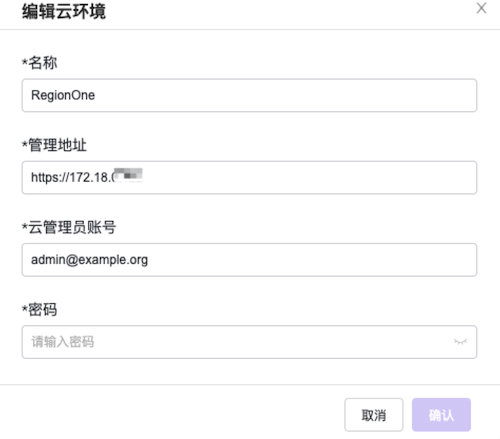Viewport: 500px width, 439px height.
Task: Click the *云管理员账号 field label
Action: coord(69,227)
